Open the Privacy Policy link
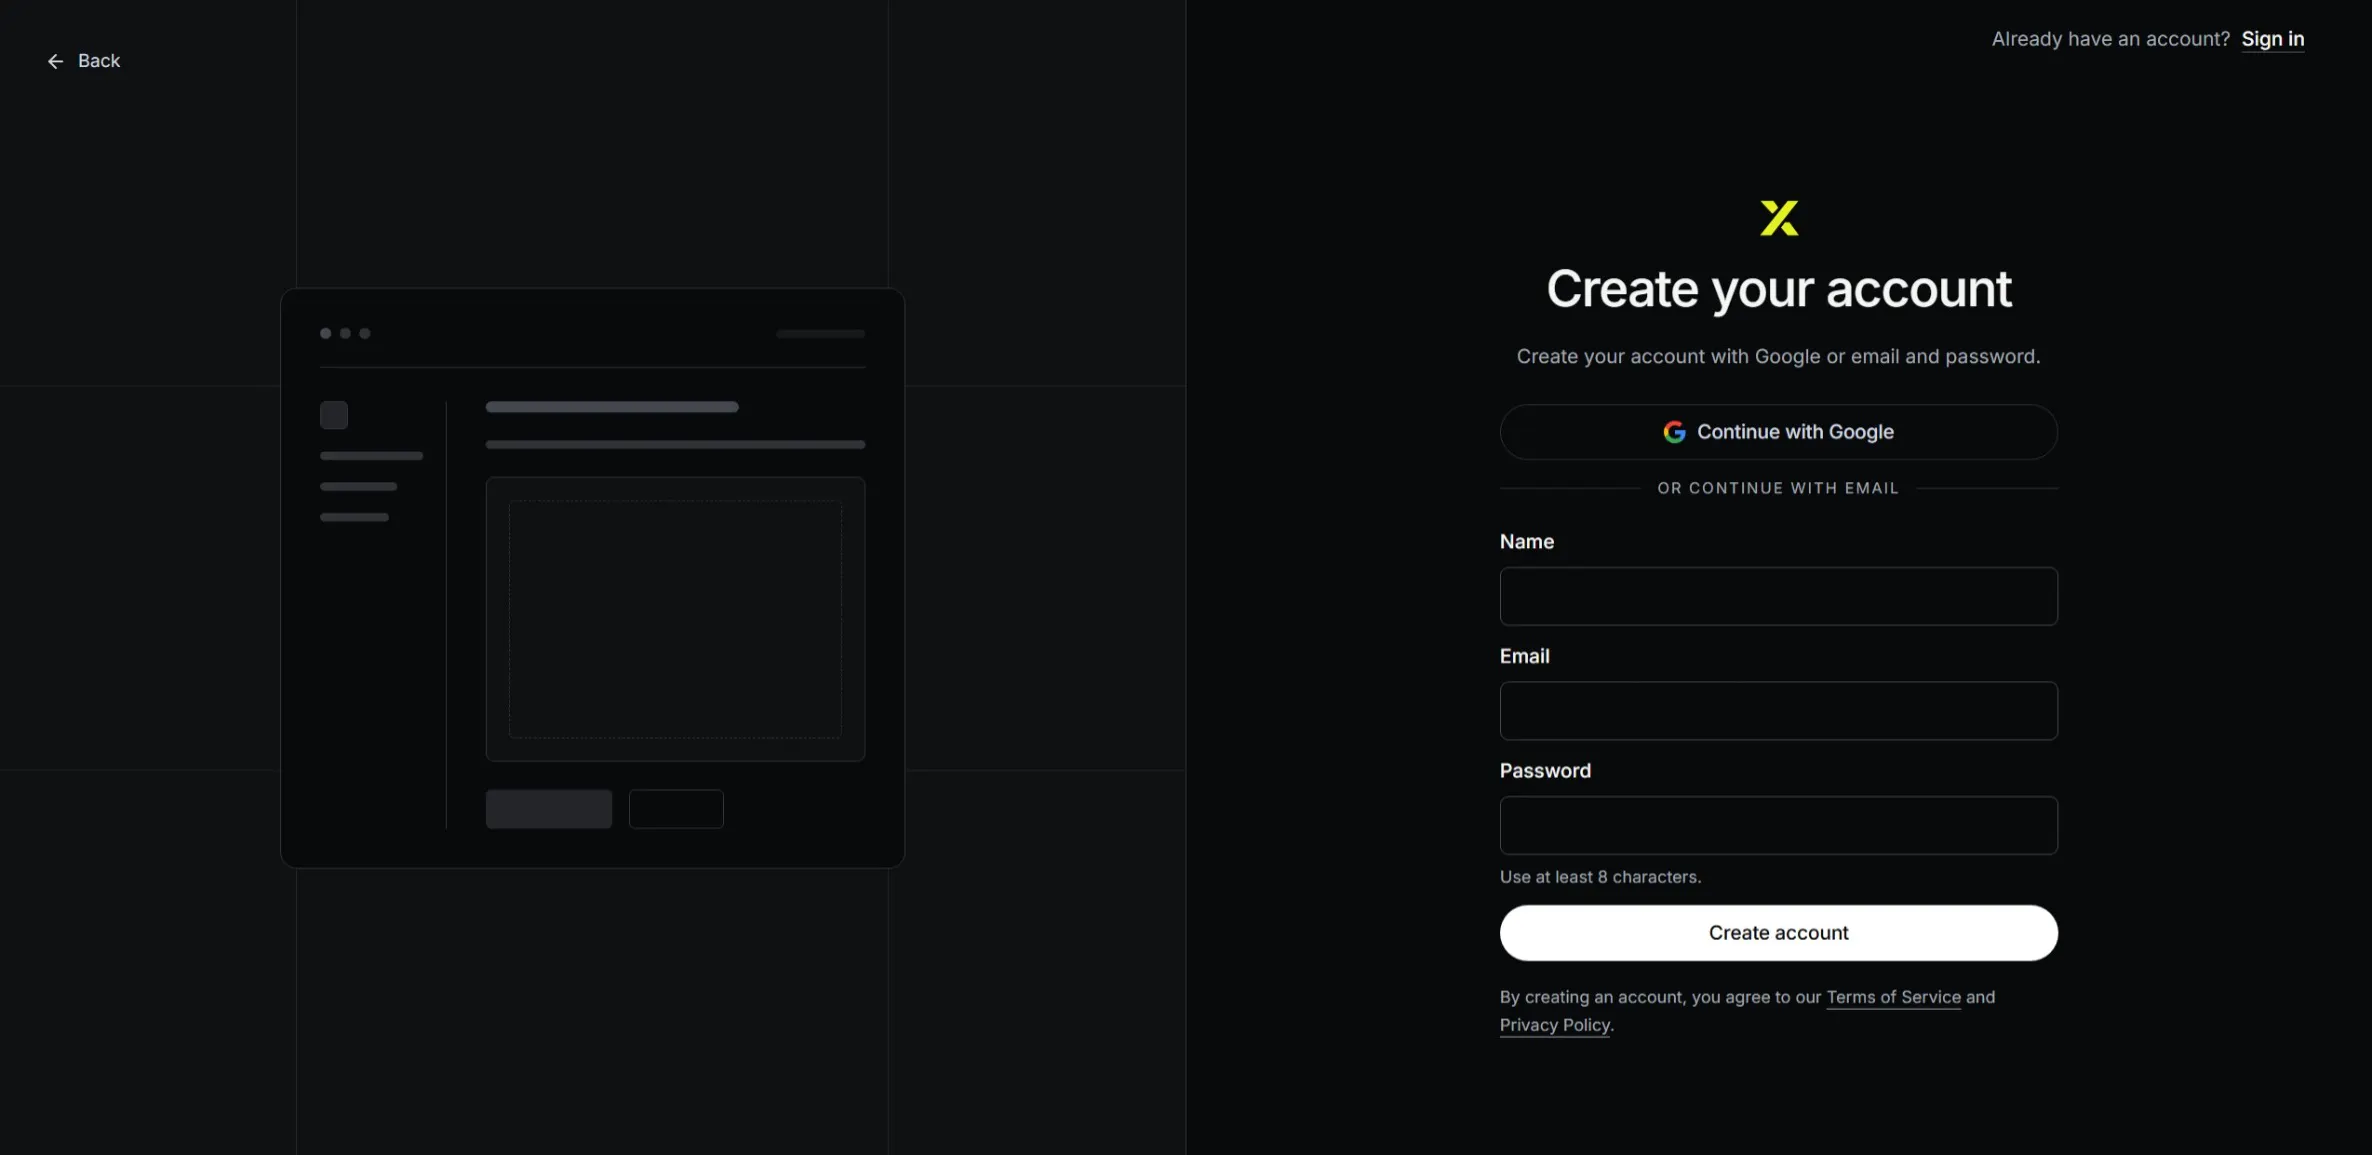Viewport: 2372px width, 1155px height. (x=1555, y=1025)
